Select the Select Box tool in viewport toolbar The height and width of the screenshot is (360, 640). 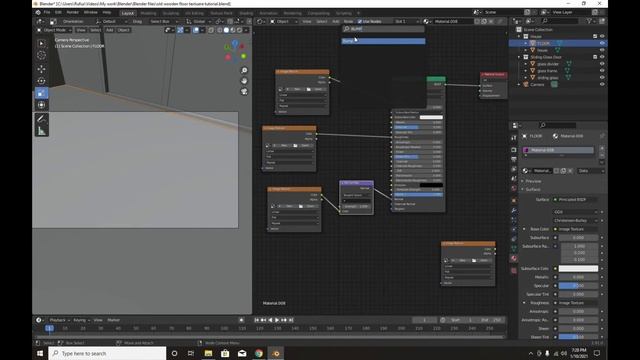coord(41,43)
